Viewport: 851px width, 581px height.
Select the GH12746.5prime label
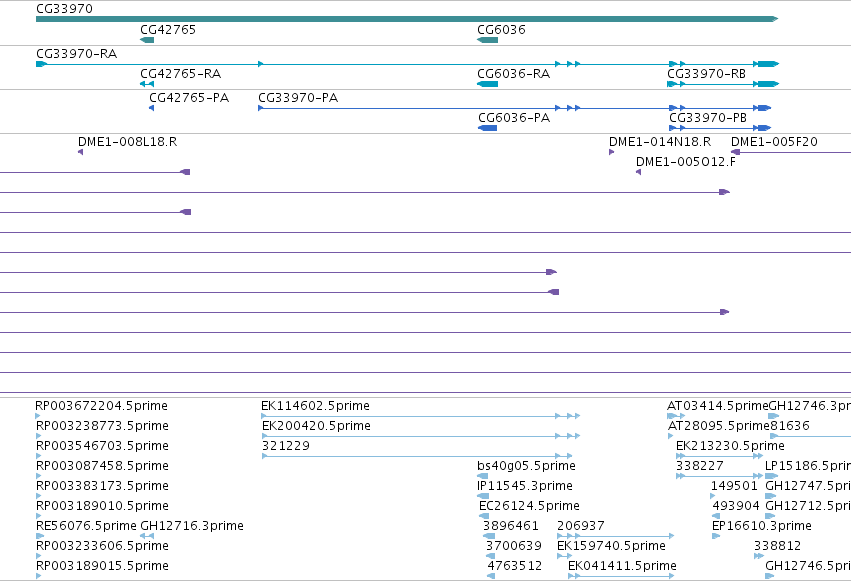pyautogui.click(x=808, y=566)
